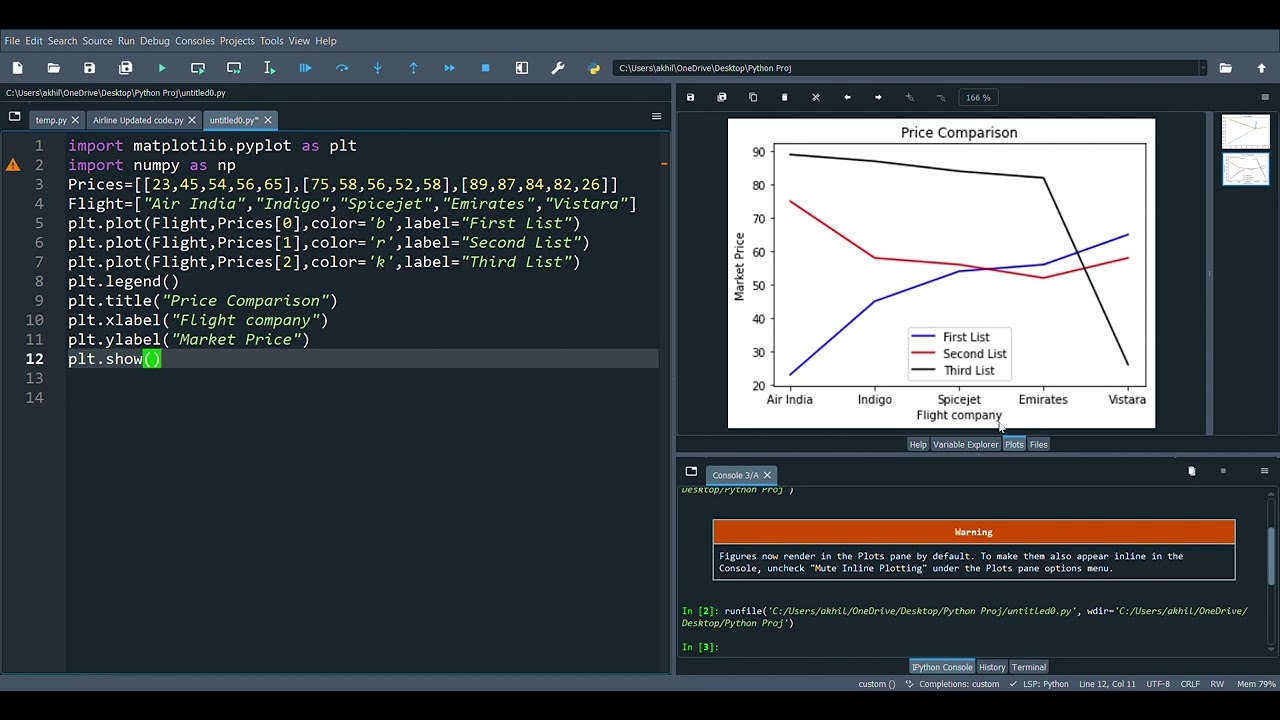Delete the current plot
The image size is (1280, 720).
point(785,97)
